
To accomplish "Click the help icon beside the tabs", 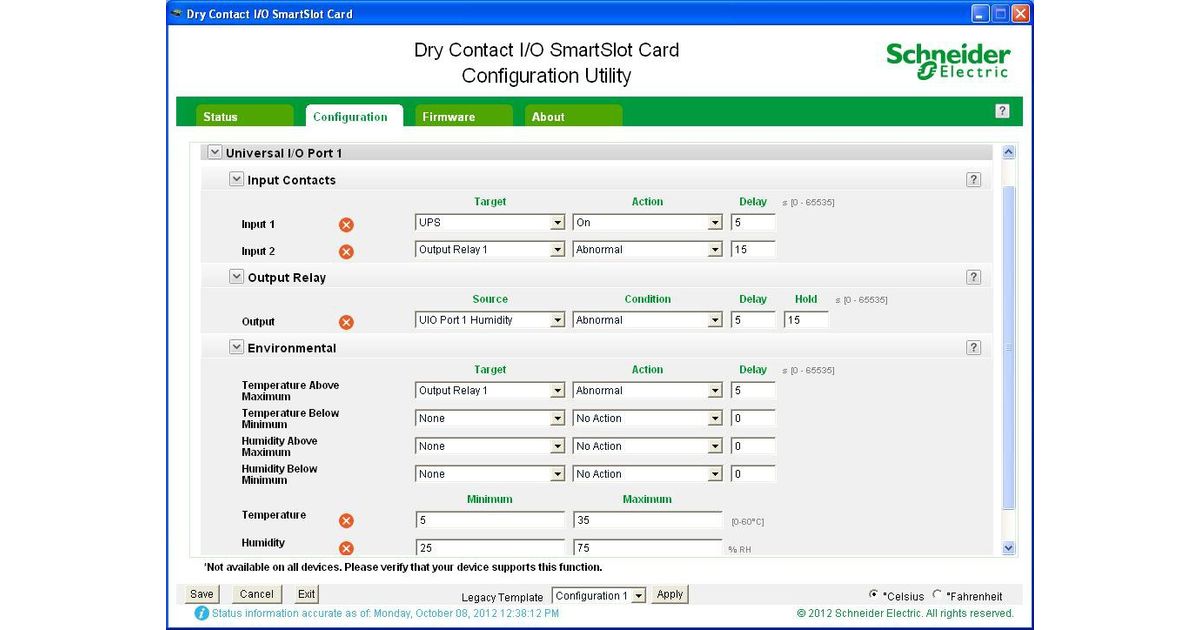I will click(x=1002, y=111).
